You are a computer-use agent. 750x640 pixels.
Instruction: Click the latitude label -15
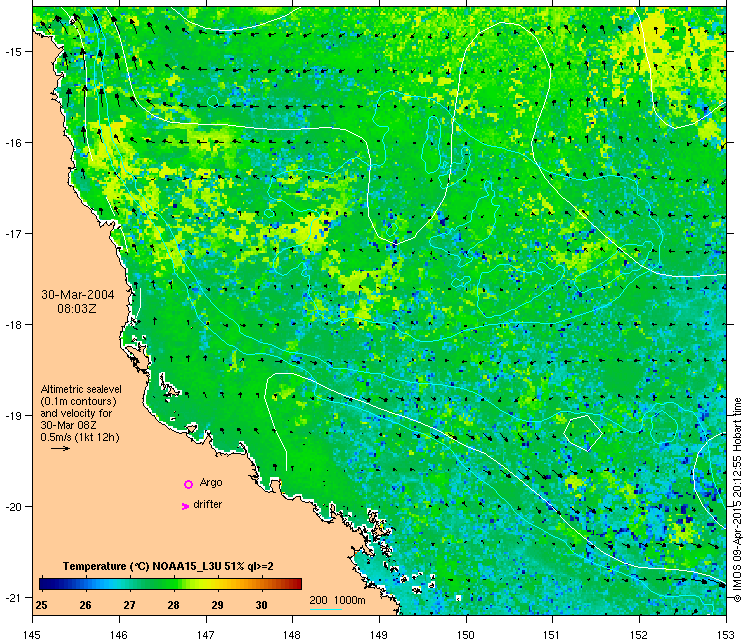coord(13,52)
